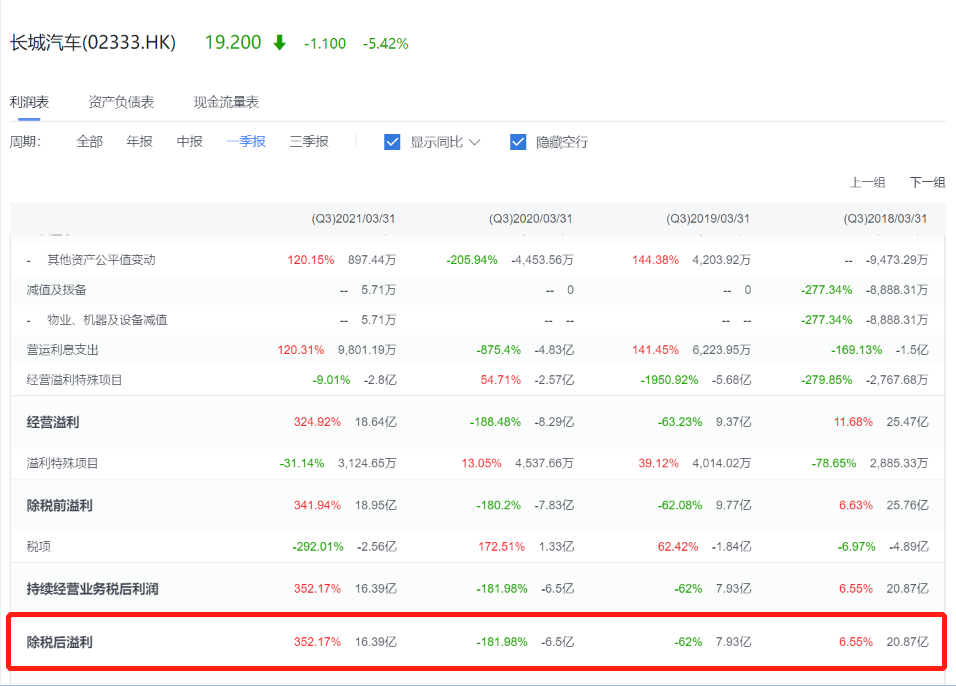
Task: Switch to the 资产负债表 tab
Action: [121, 102]
